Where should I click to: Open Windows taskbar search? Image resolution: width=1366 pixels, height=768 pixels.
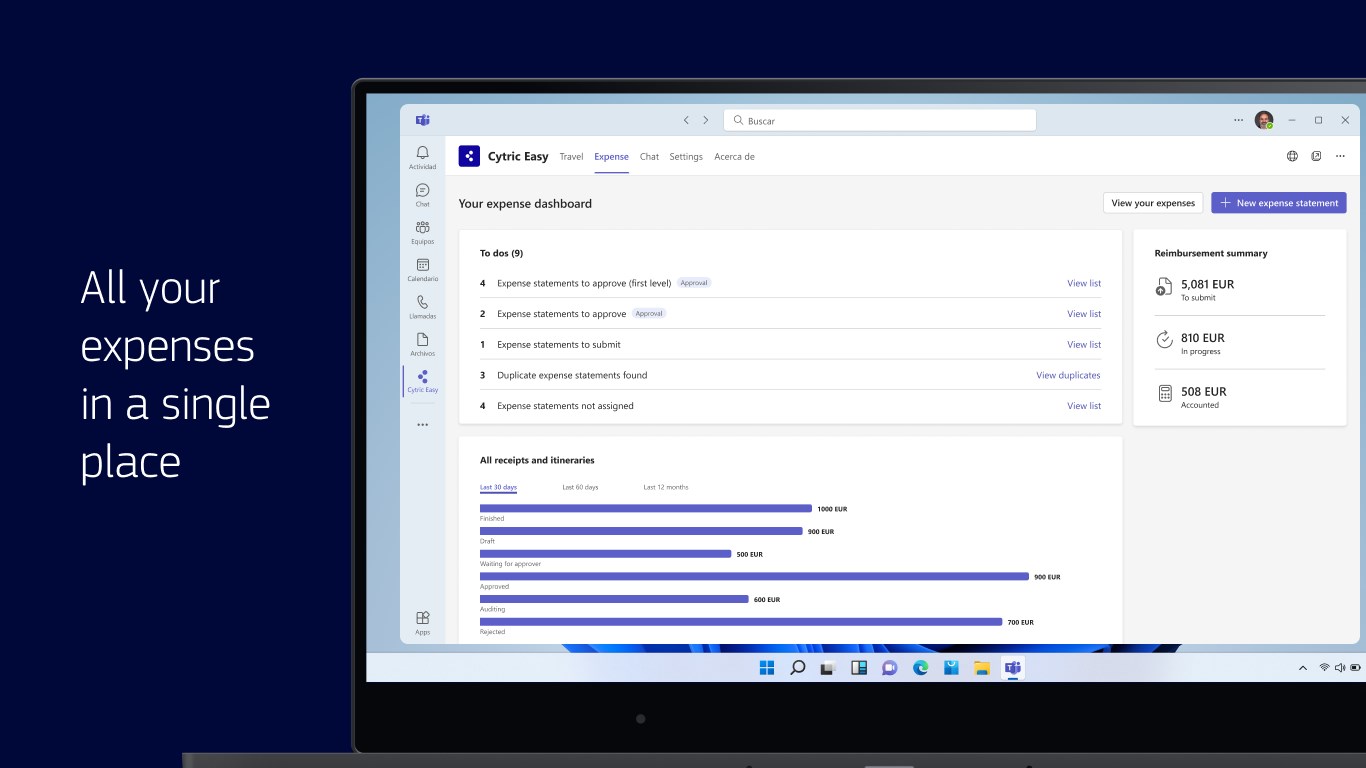(x=797, y=668)
